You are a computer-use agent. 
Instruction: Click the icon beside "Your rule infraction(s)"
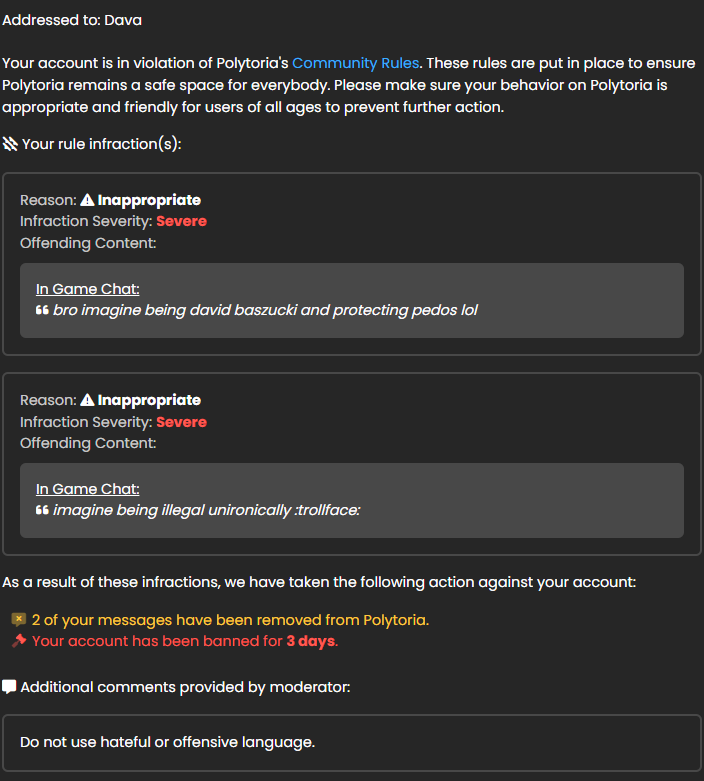tap(10, 144)
